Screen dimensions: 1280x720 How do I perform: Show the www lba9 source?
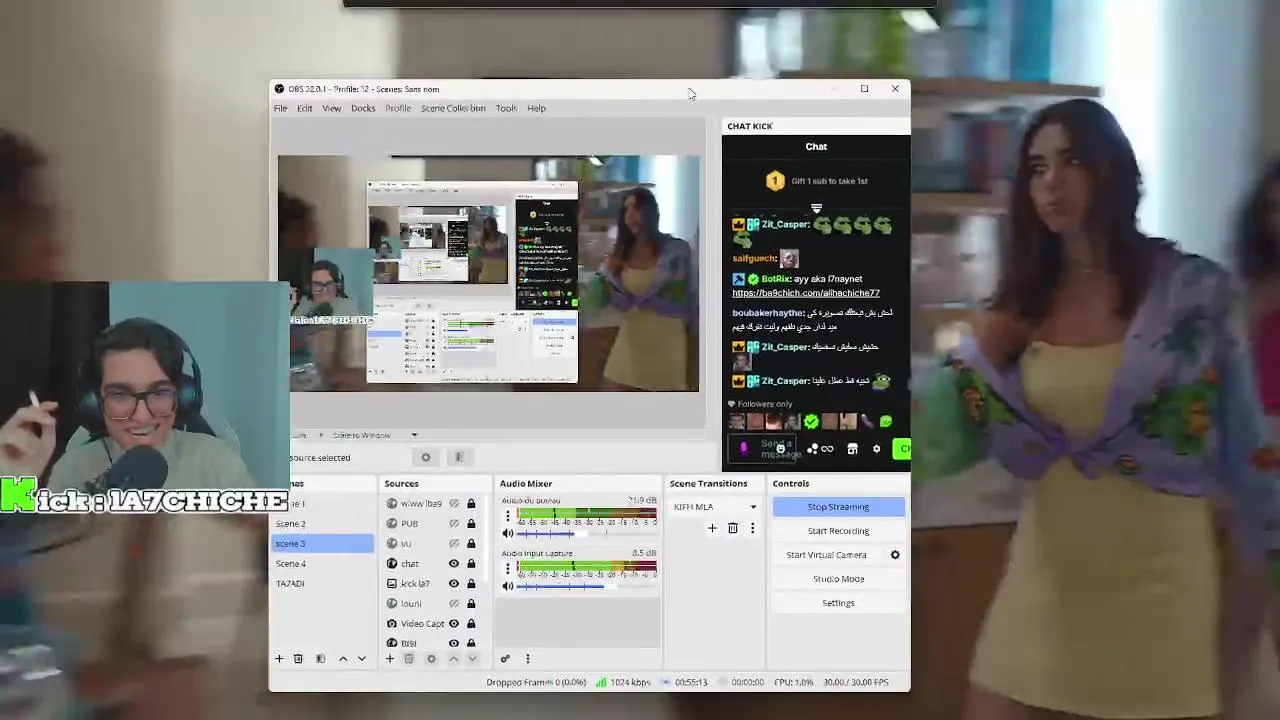point(454,503)
